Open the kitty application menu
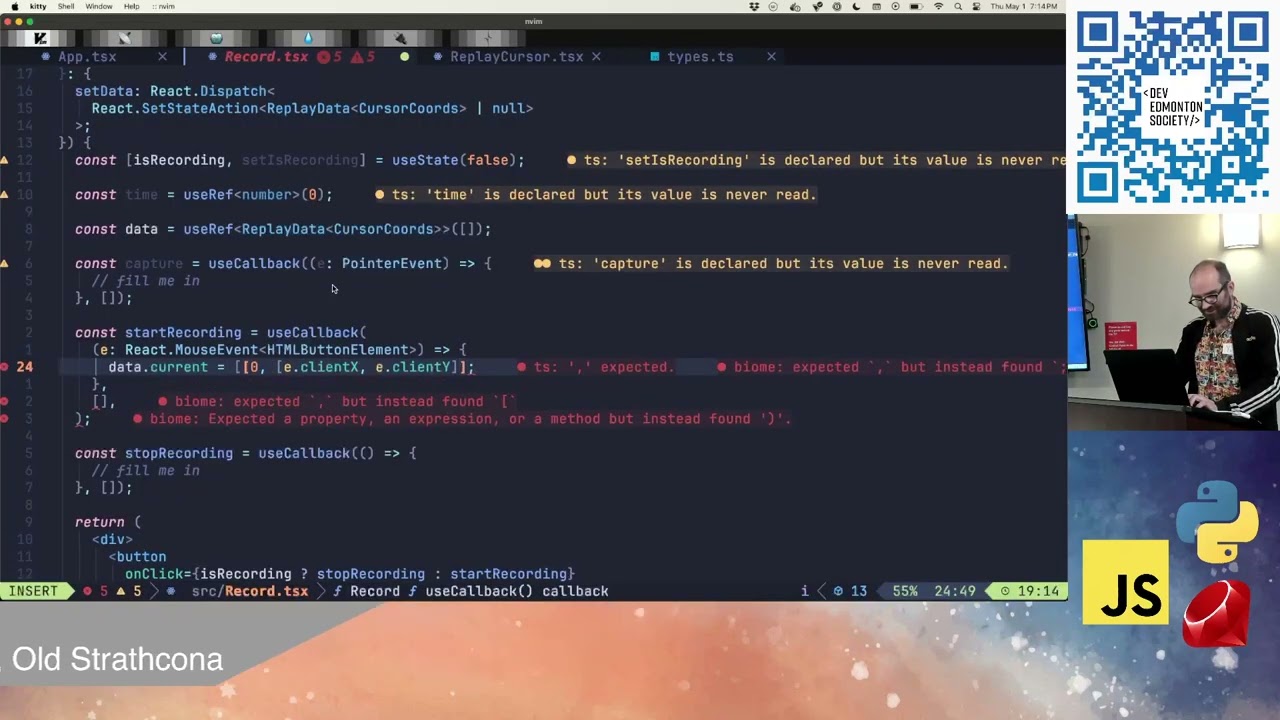 (38, 6)
